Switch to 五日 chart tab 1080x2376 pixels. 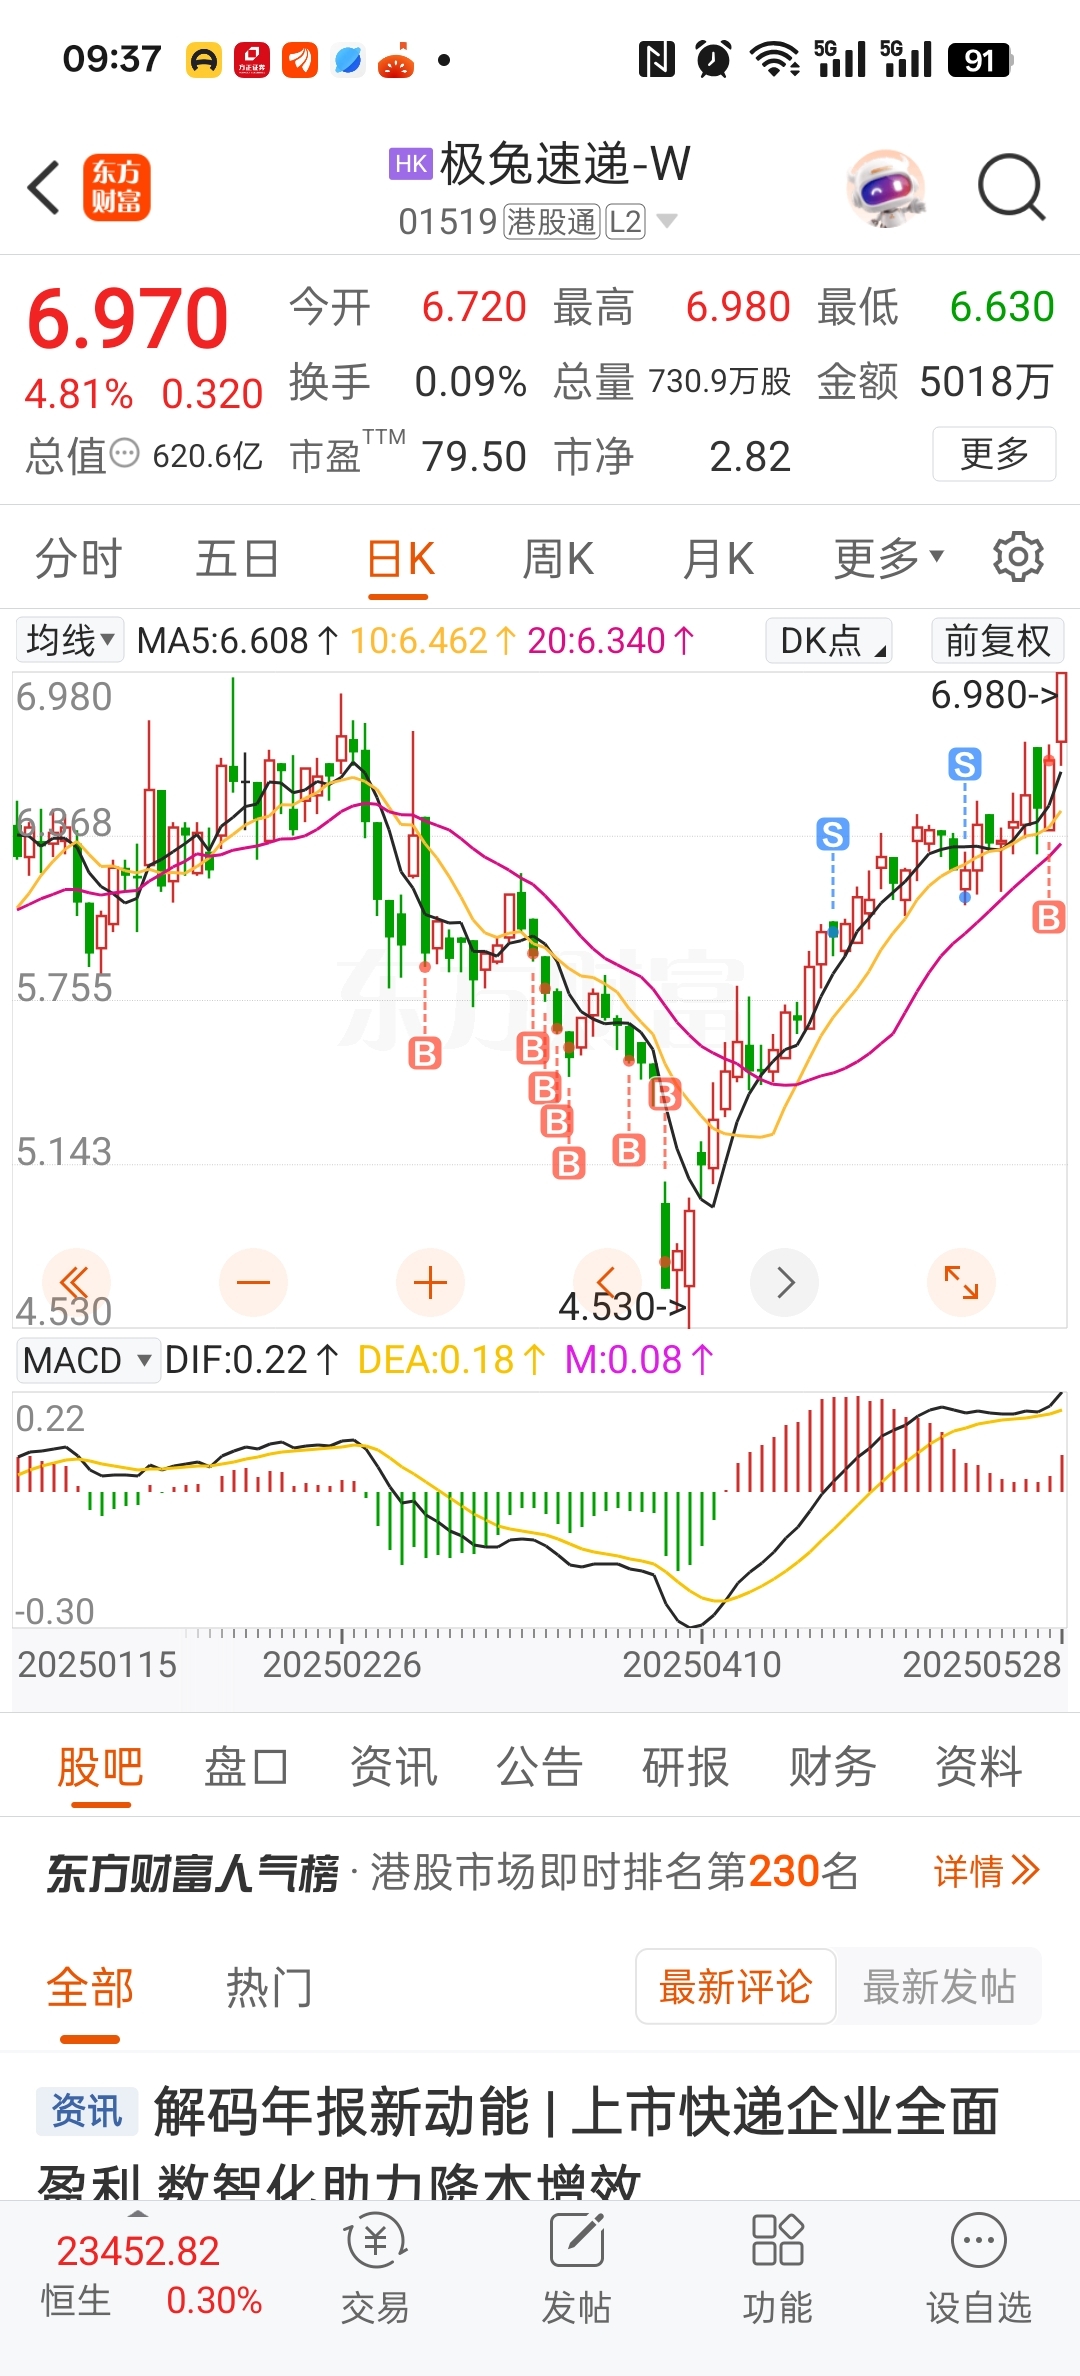pos(237,558)
